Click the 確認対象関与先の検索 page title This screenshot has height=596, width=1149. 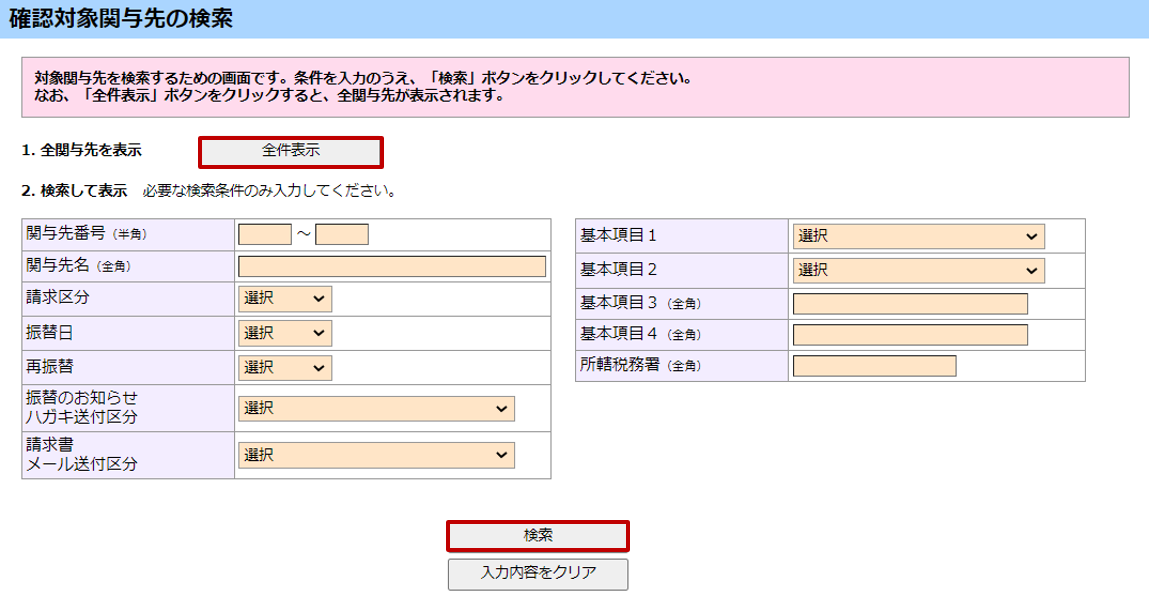click(x=121, y=18)
